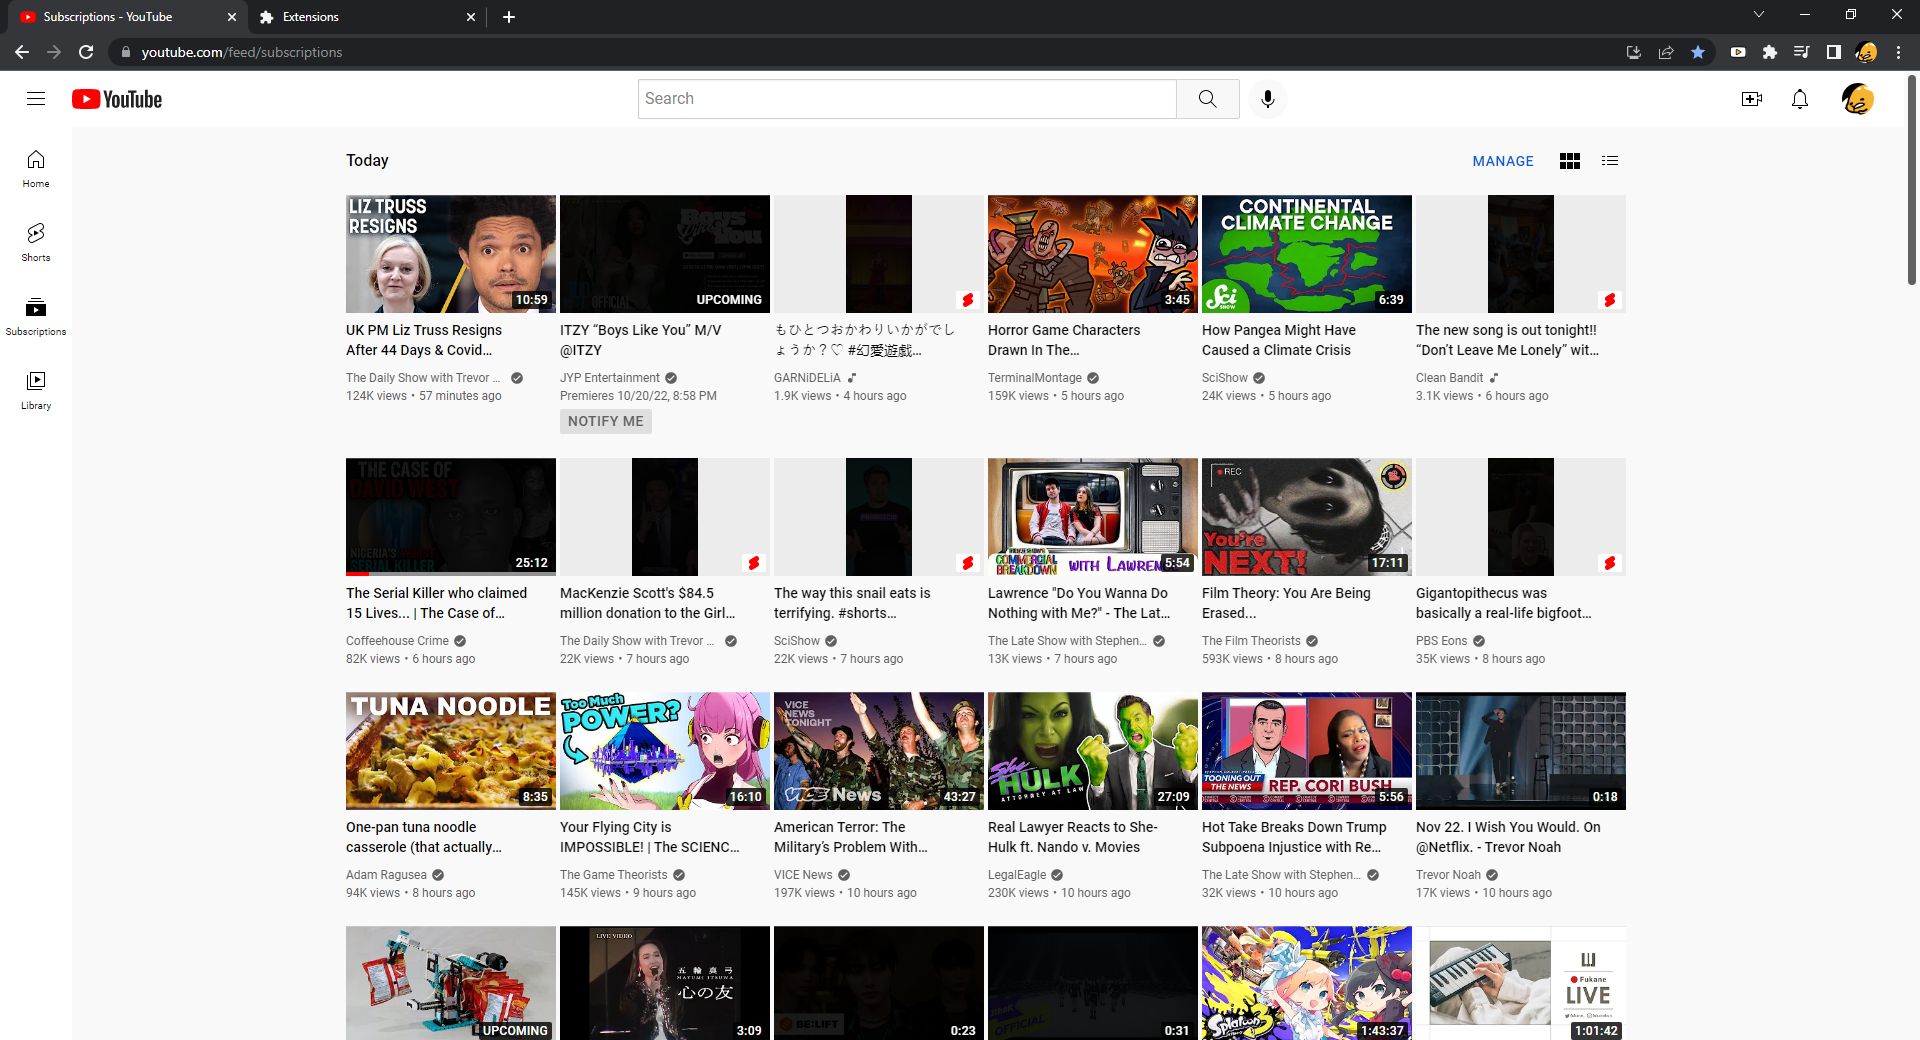Click the search magnifier button
The height and width of the screenshot is (1040, 1920).
tap(1208, 98)
